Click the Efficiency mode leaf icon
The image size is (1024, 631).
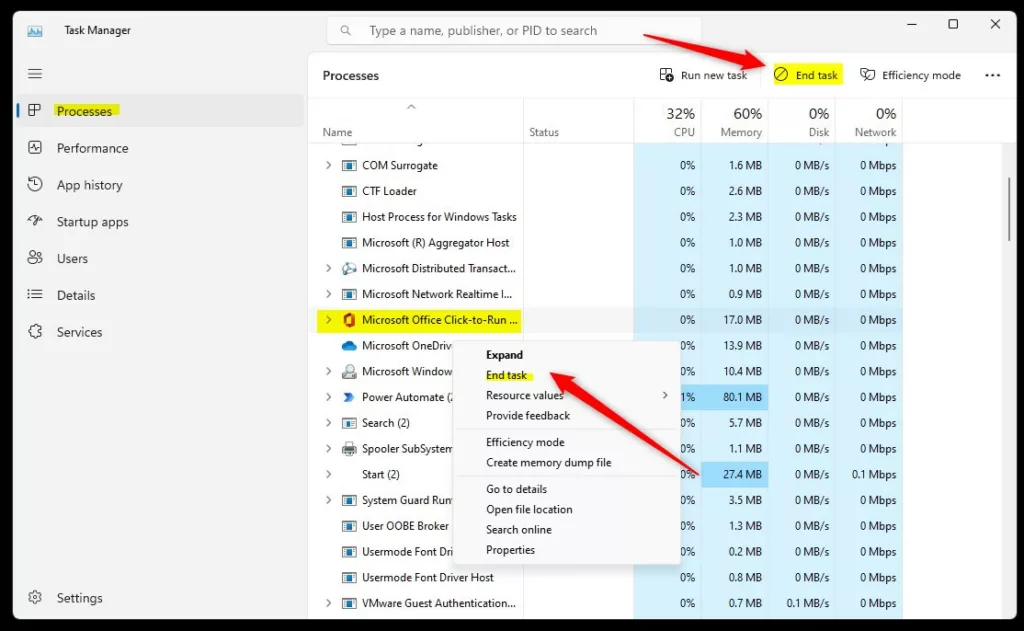tap(867, 74)
